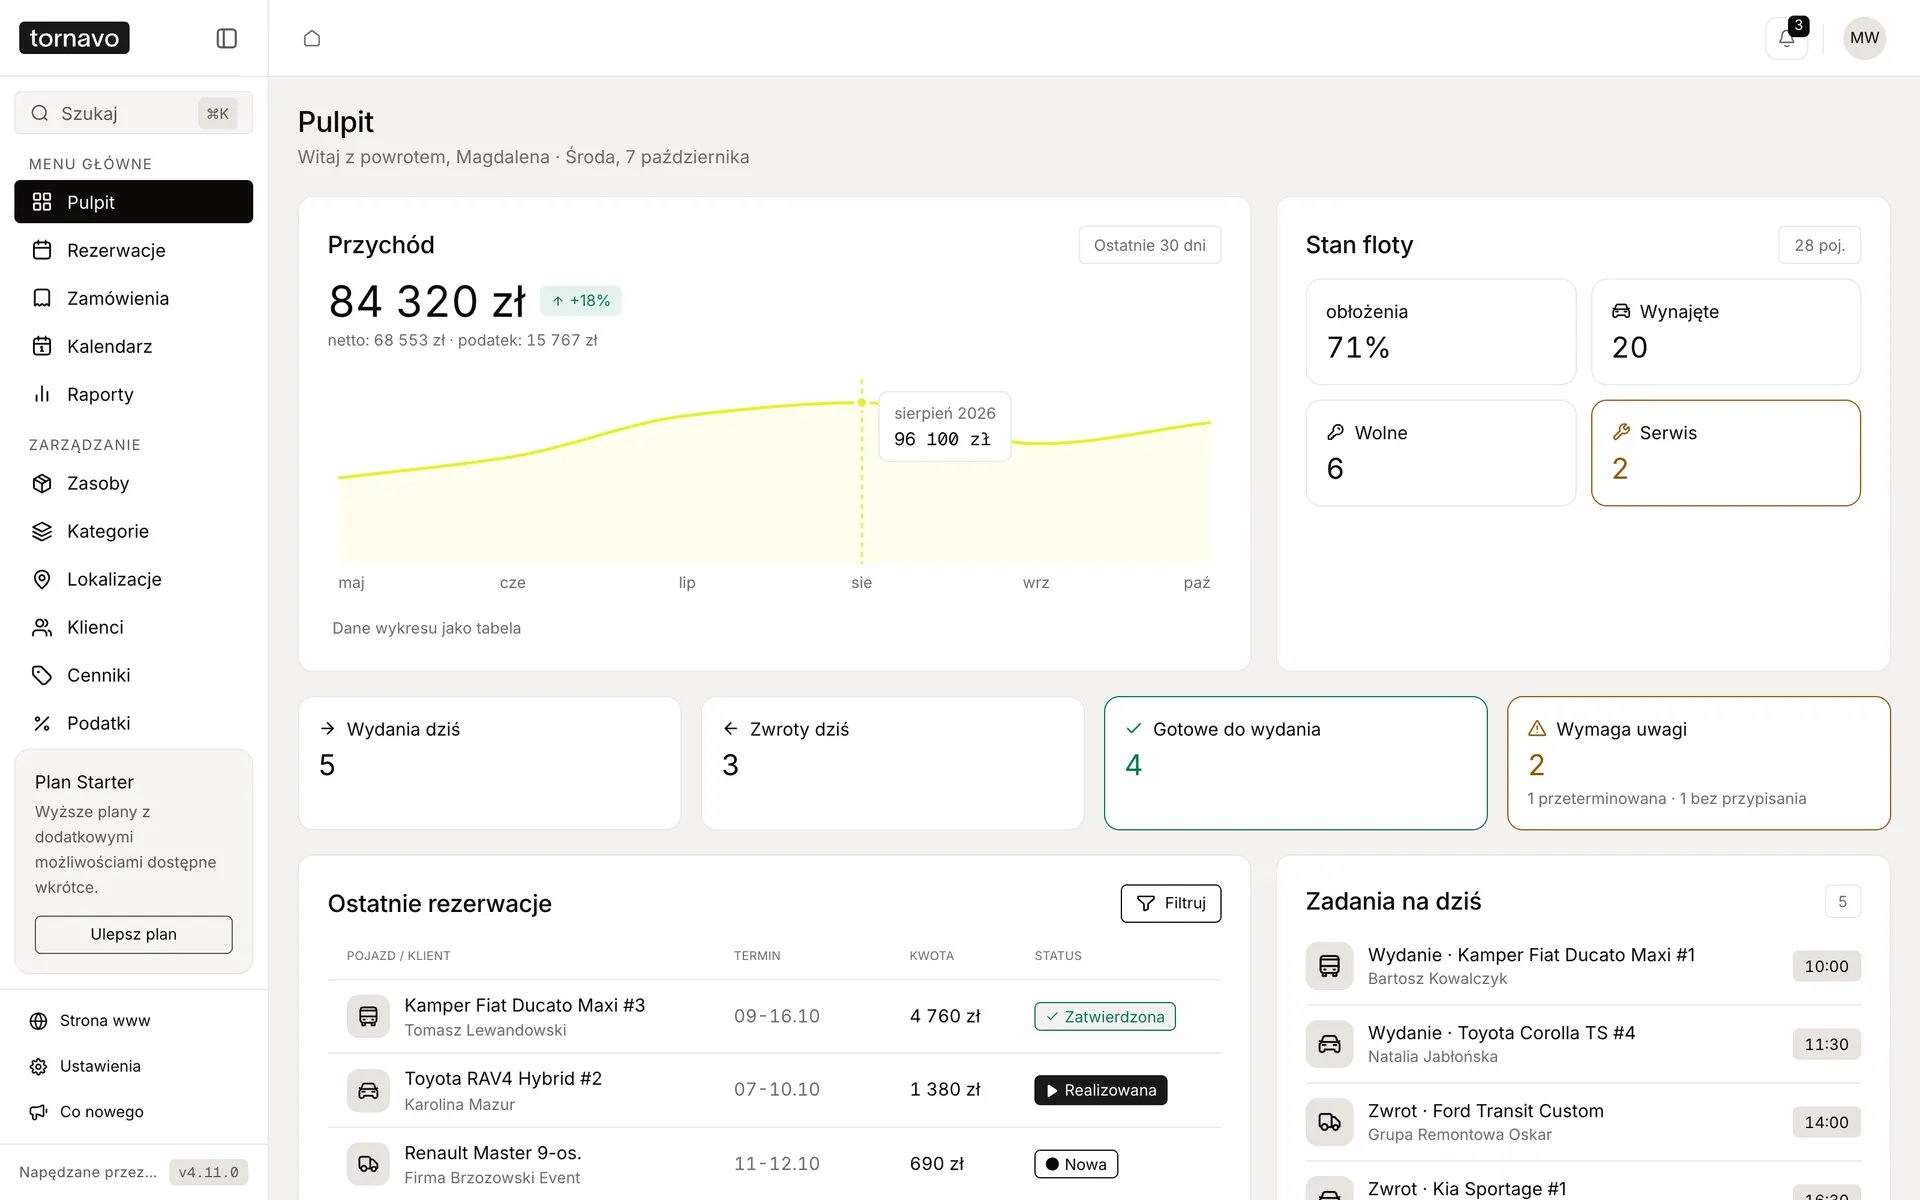Open Co nowego changelog
Screen dimensions: 1920x1200
134,1112
